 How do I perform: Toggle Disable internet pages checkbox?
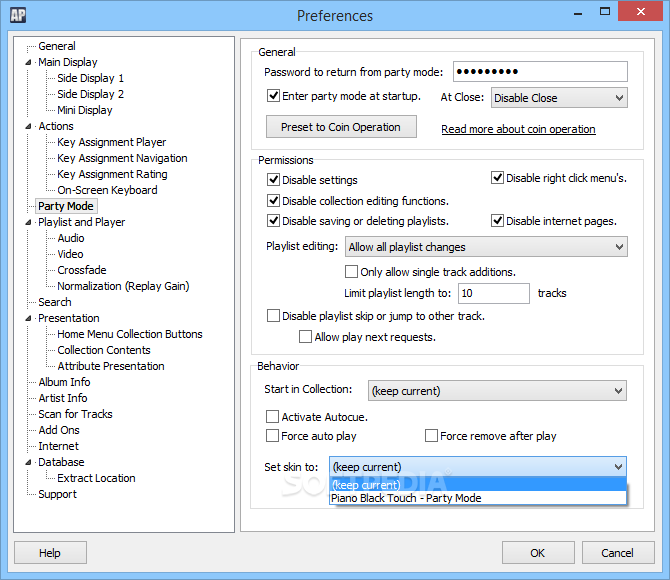click(497, 221)
